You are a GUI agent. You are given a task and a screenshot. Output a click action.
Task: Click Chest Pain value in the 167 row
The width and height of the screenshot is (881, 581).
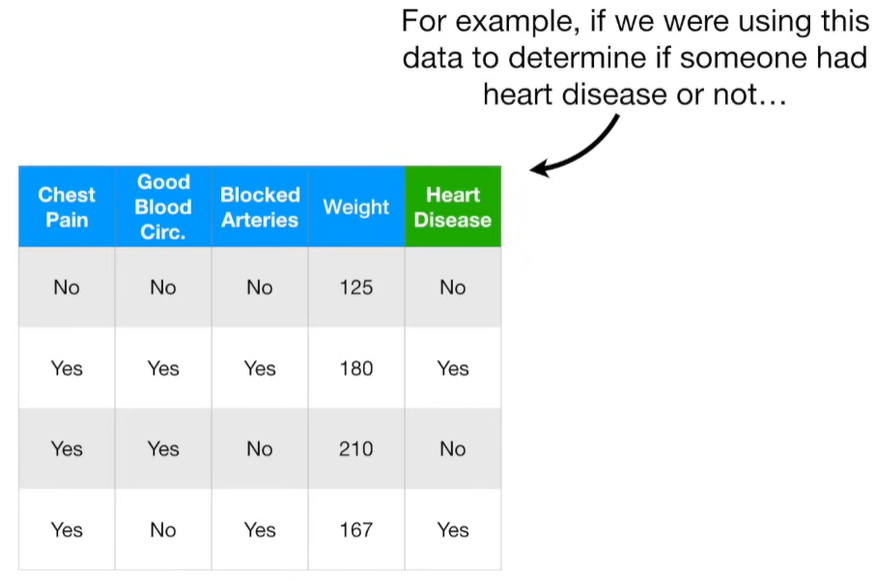click(67, 530)
